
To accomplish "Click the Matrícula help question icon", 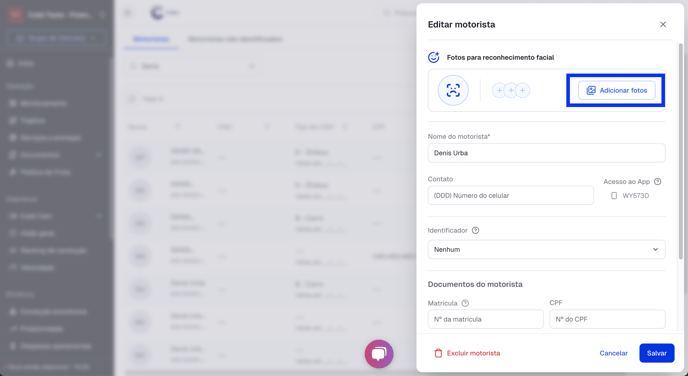I will (465, 303).
